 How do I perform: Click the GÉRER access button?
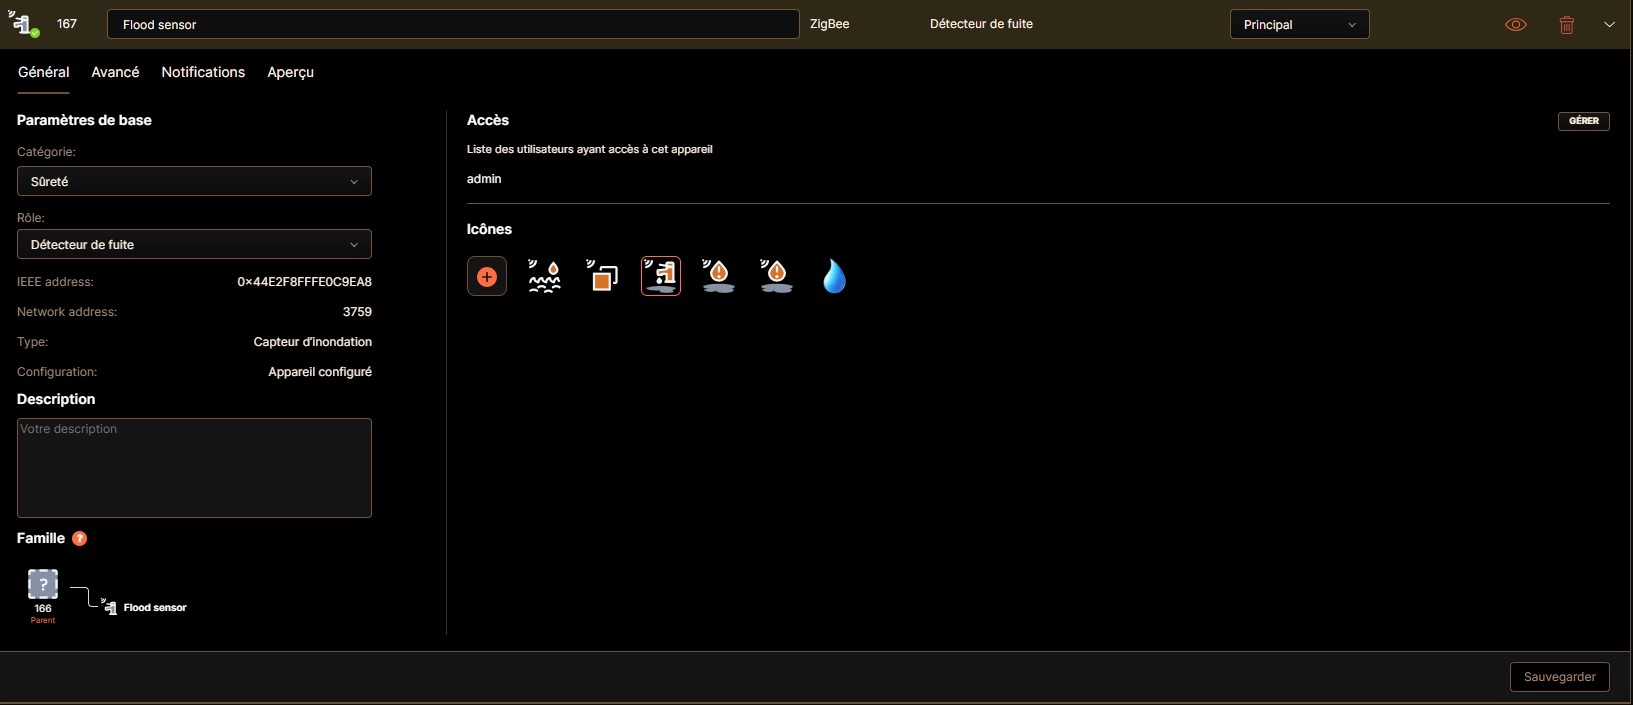click(1583, 121)
